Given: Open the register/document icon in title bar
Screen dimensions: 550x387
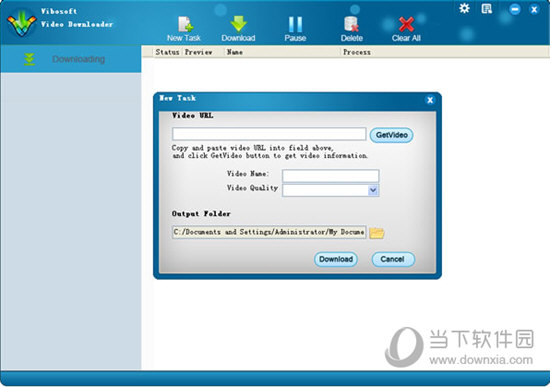Looking at the screenshot, I should point(487,9).
